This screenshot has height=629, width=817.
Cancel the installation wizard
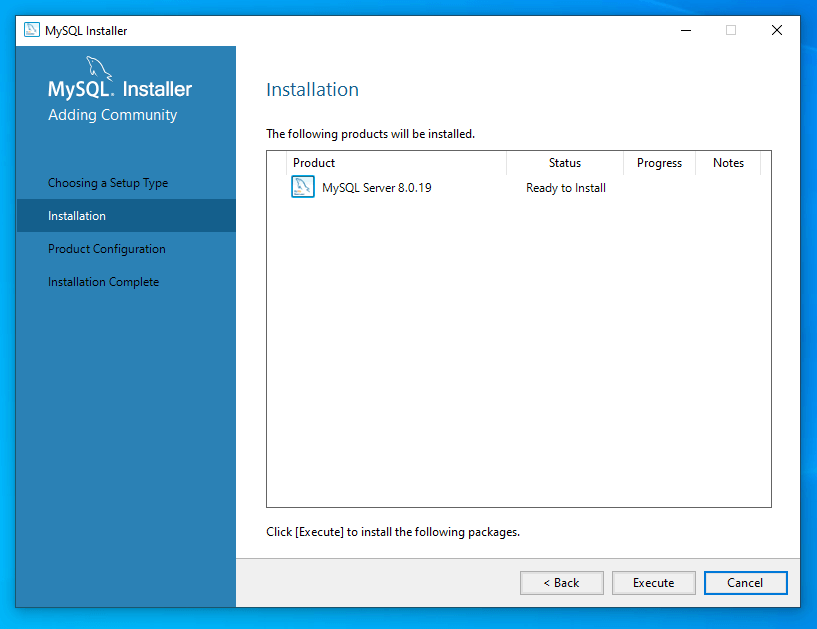coord(745,583)
